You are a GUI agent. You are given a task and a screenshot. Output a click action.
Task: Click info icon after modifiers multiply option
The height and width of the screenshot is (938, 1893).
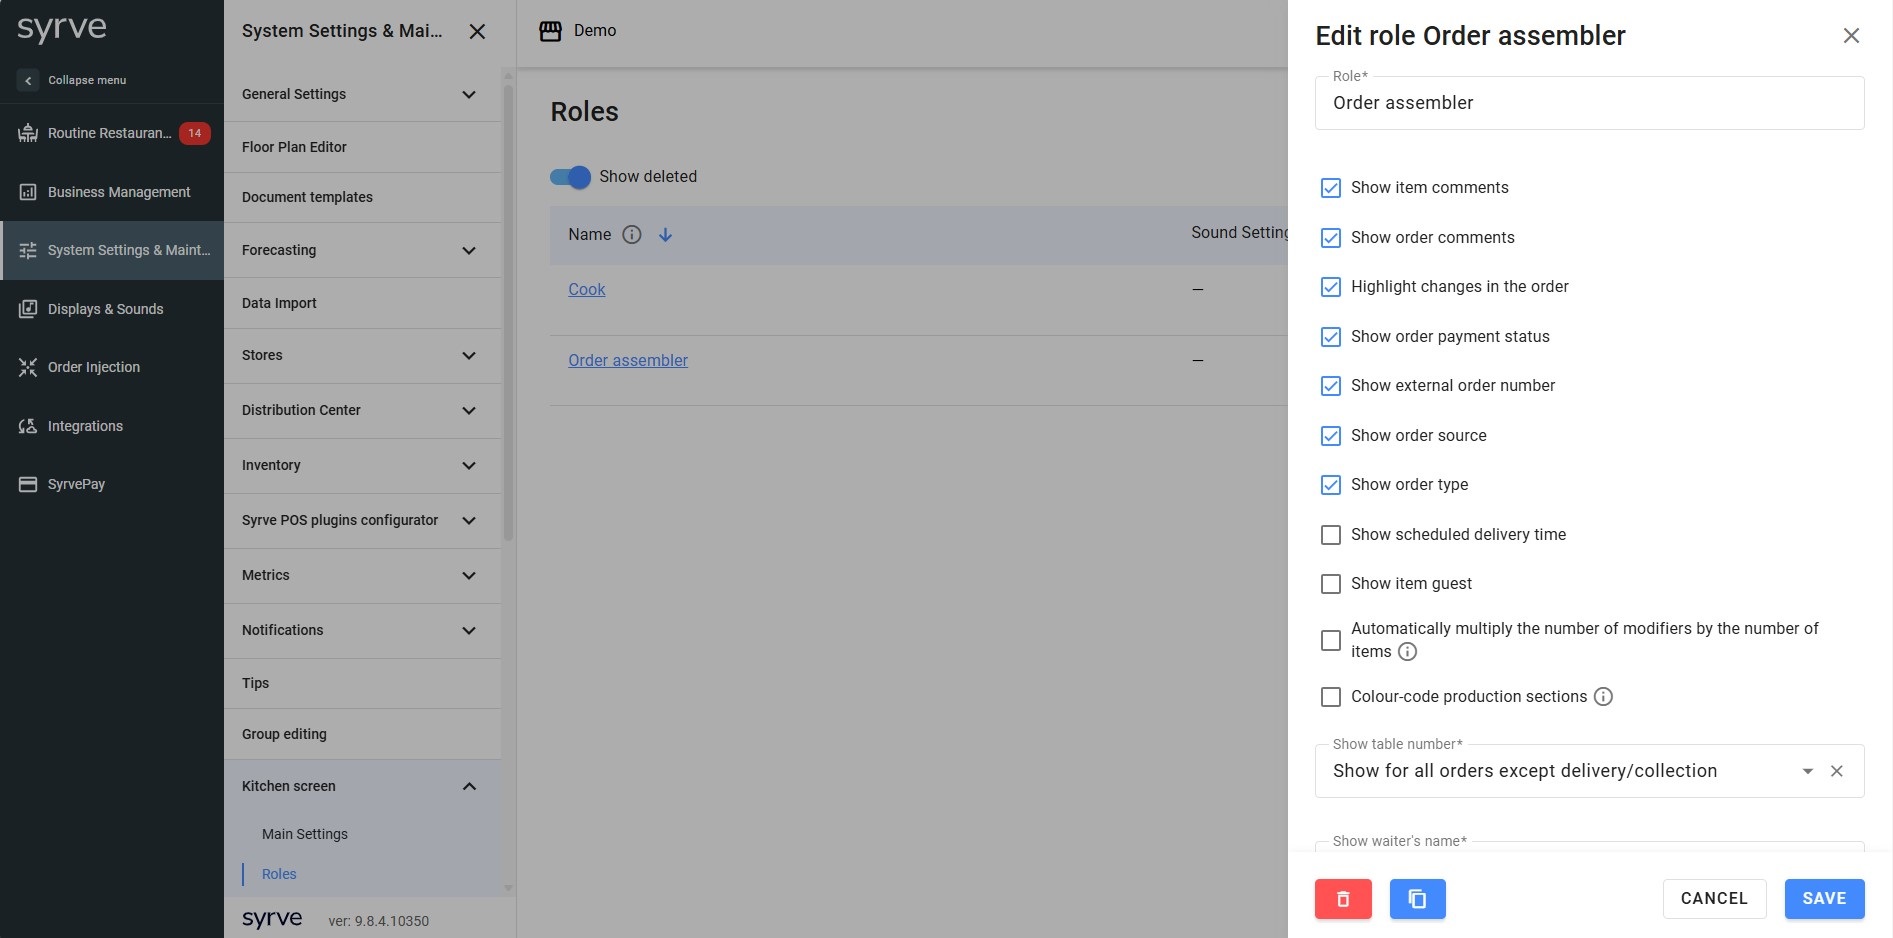coord(1407,652)
